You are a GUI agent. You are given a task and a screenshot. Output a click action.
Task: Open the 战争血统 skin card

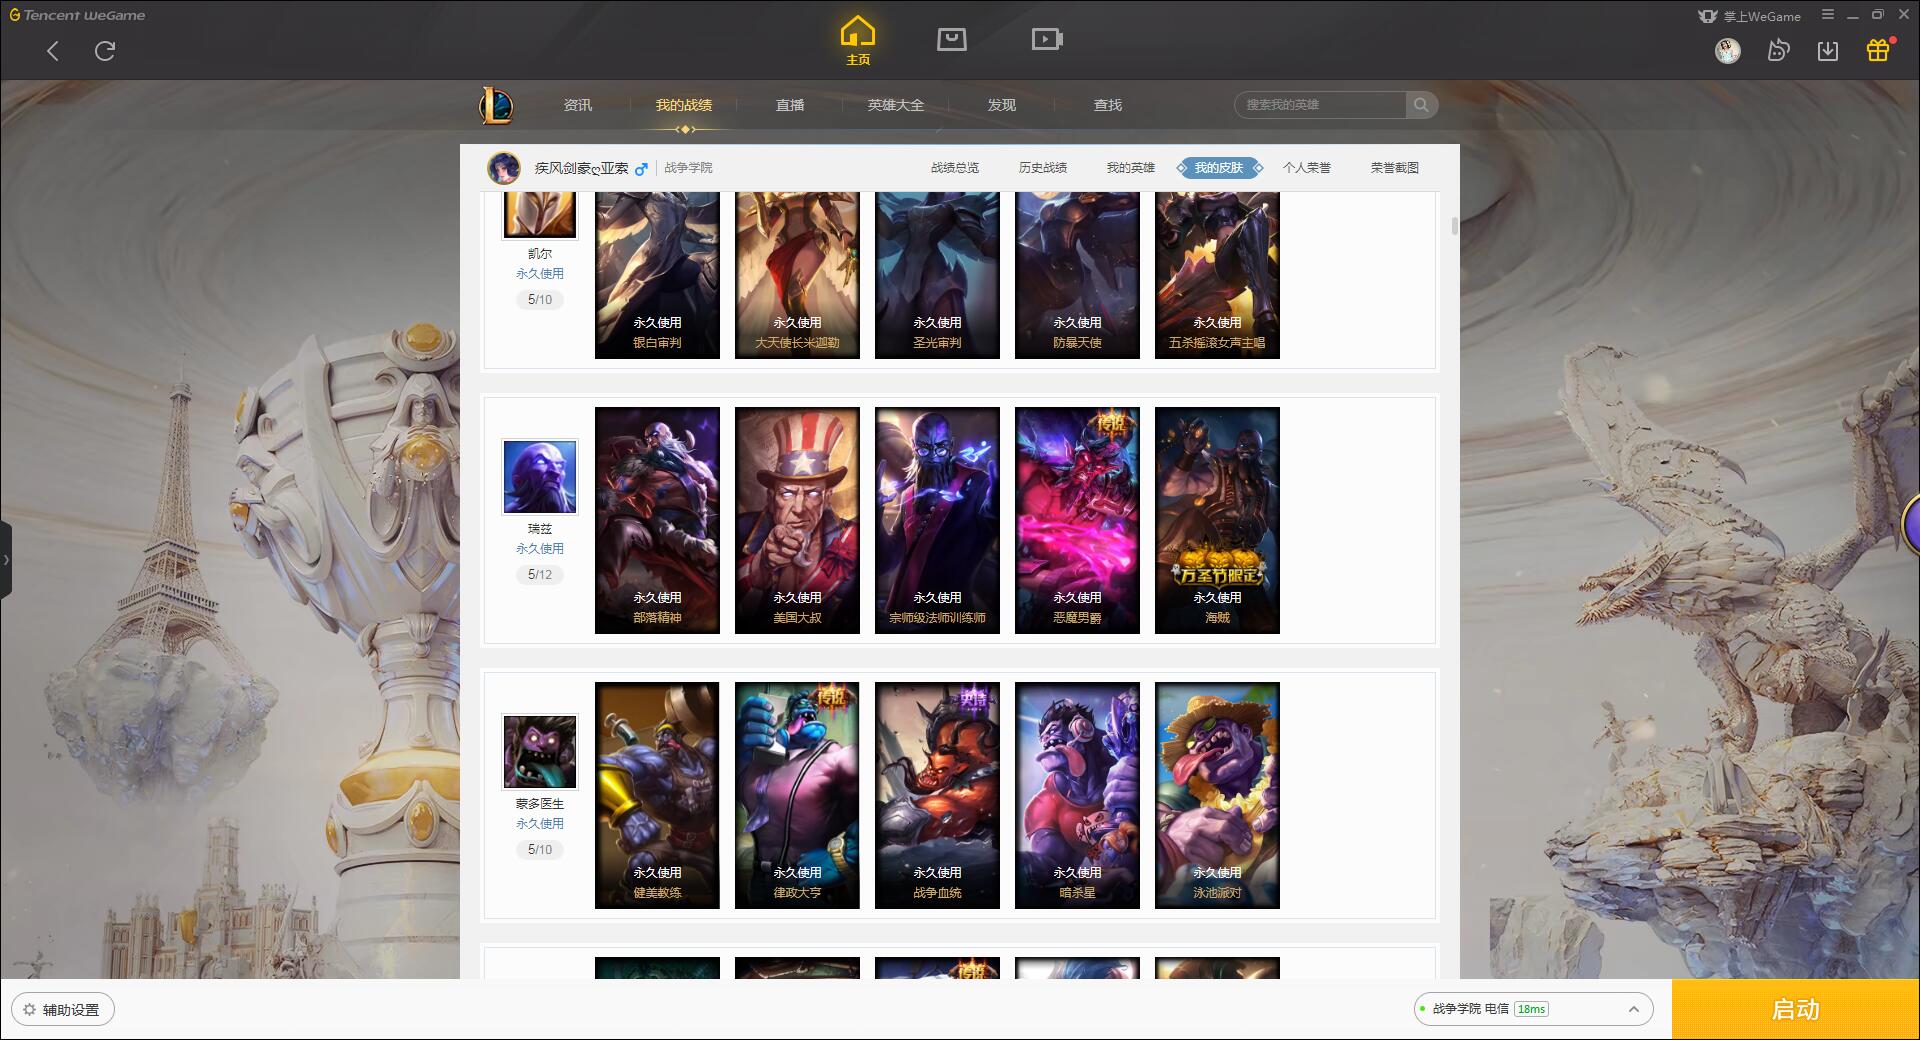pyautogui.click(x=937, y=795)
